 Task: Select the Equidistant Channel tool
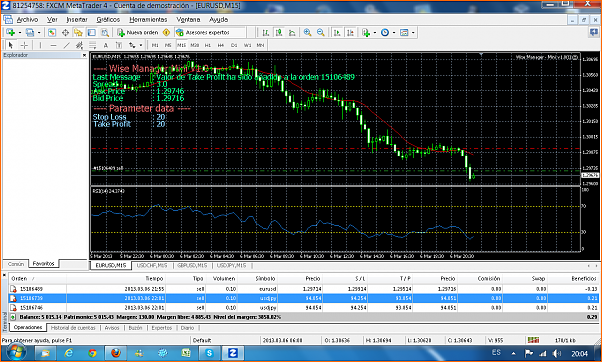pos(79,45)
